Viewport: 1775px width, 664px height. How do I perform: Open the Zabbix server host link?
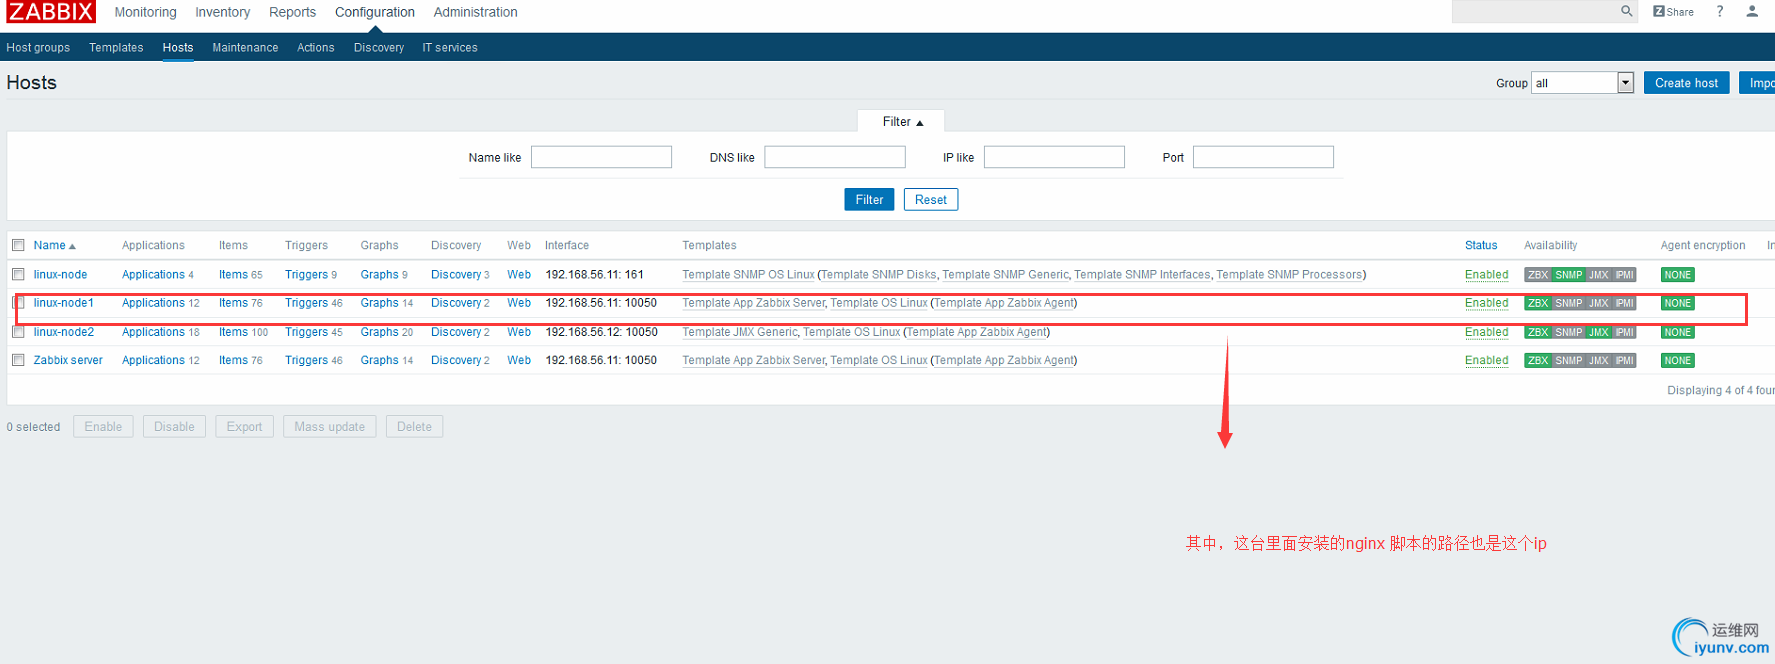[x=68, y=361]
